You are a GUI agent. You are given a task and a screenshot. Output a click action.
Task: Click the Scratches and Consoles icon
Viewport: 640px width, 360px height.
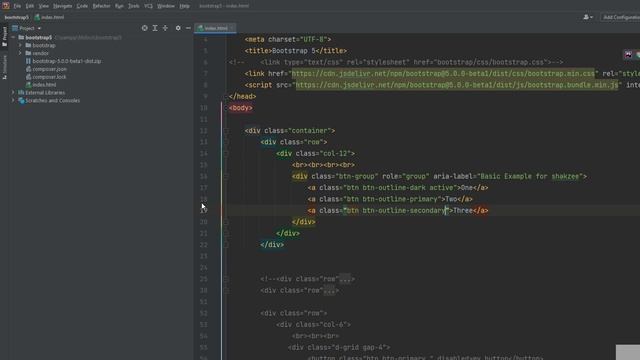click(x=21, y=100)
